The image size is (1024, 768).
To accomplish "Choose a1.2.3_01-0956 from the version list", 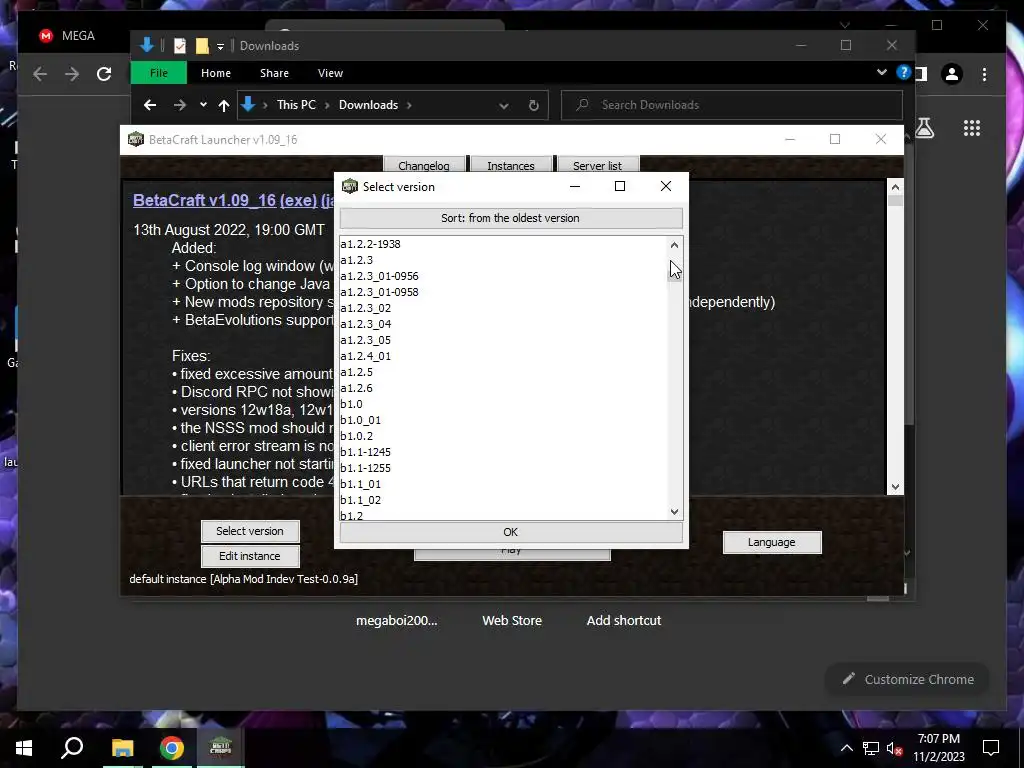I will coord(503,276).
